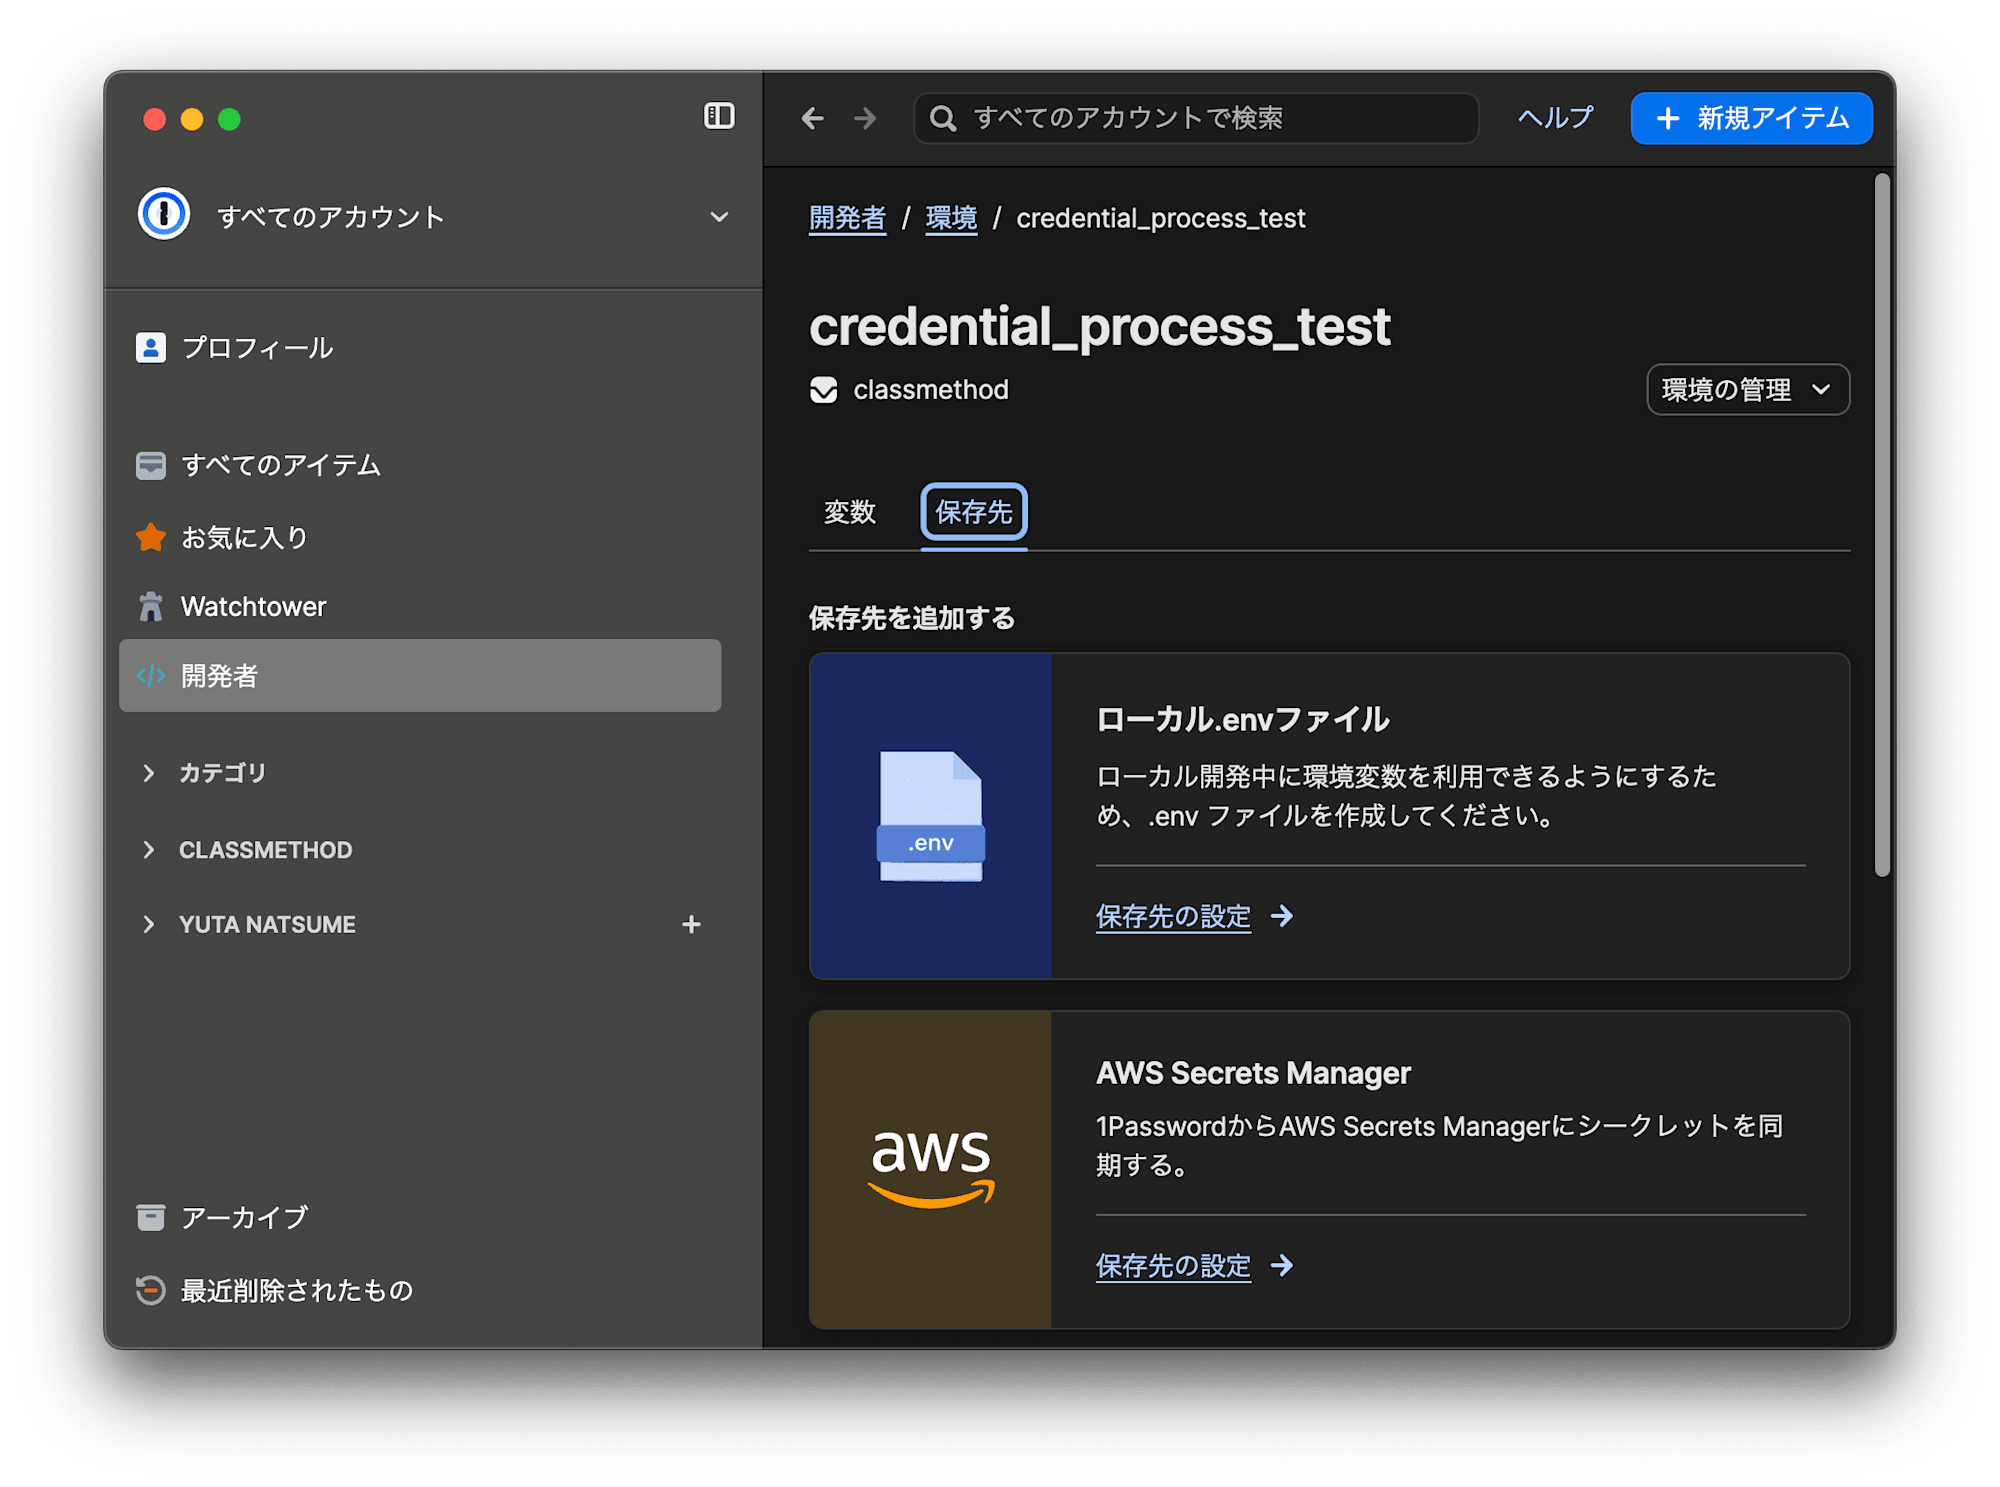Switch to the 変数 tab

[849, 512]
